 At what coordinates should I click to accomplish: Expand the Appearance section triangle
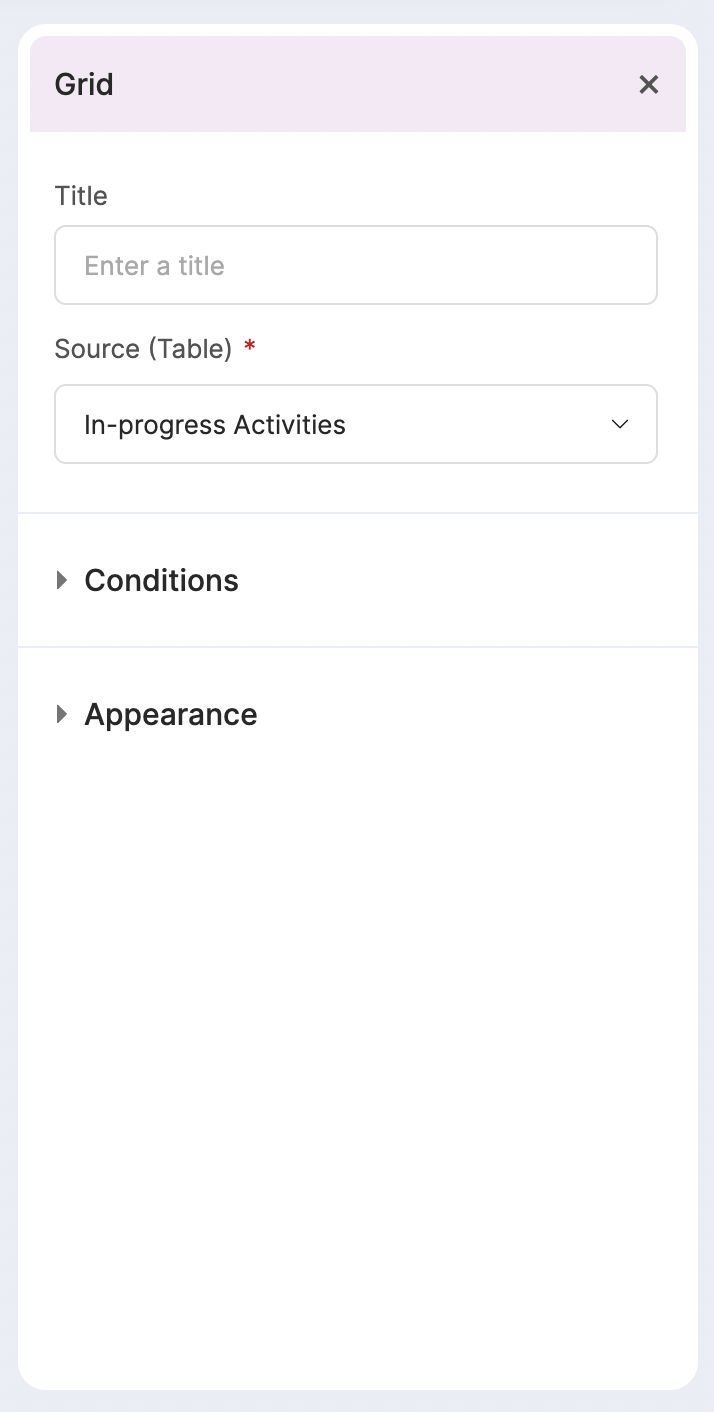pos(62,714)
